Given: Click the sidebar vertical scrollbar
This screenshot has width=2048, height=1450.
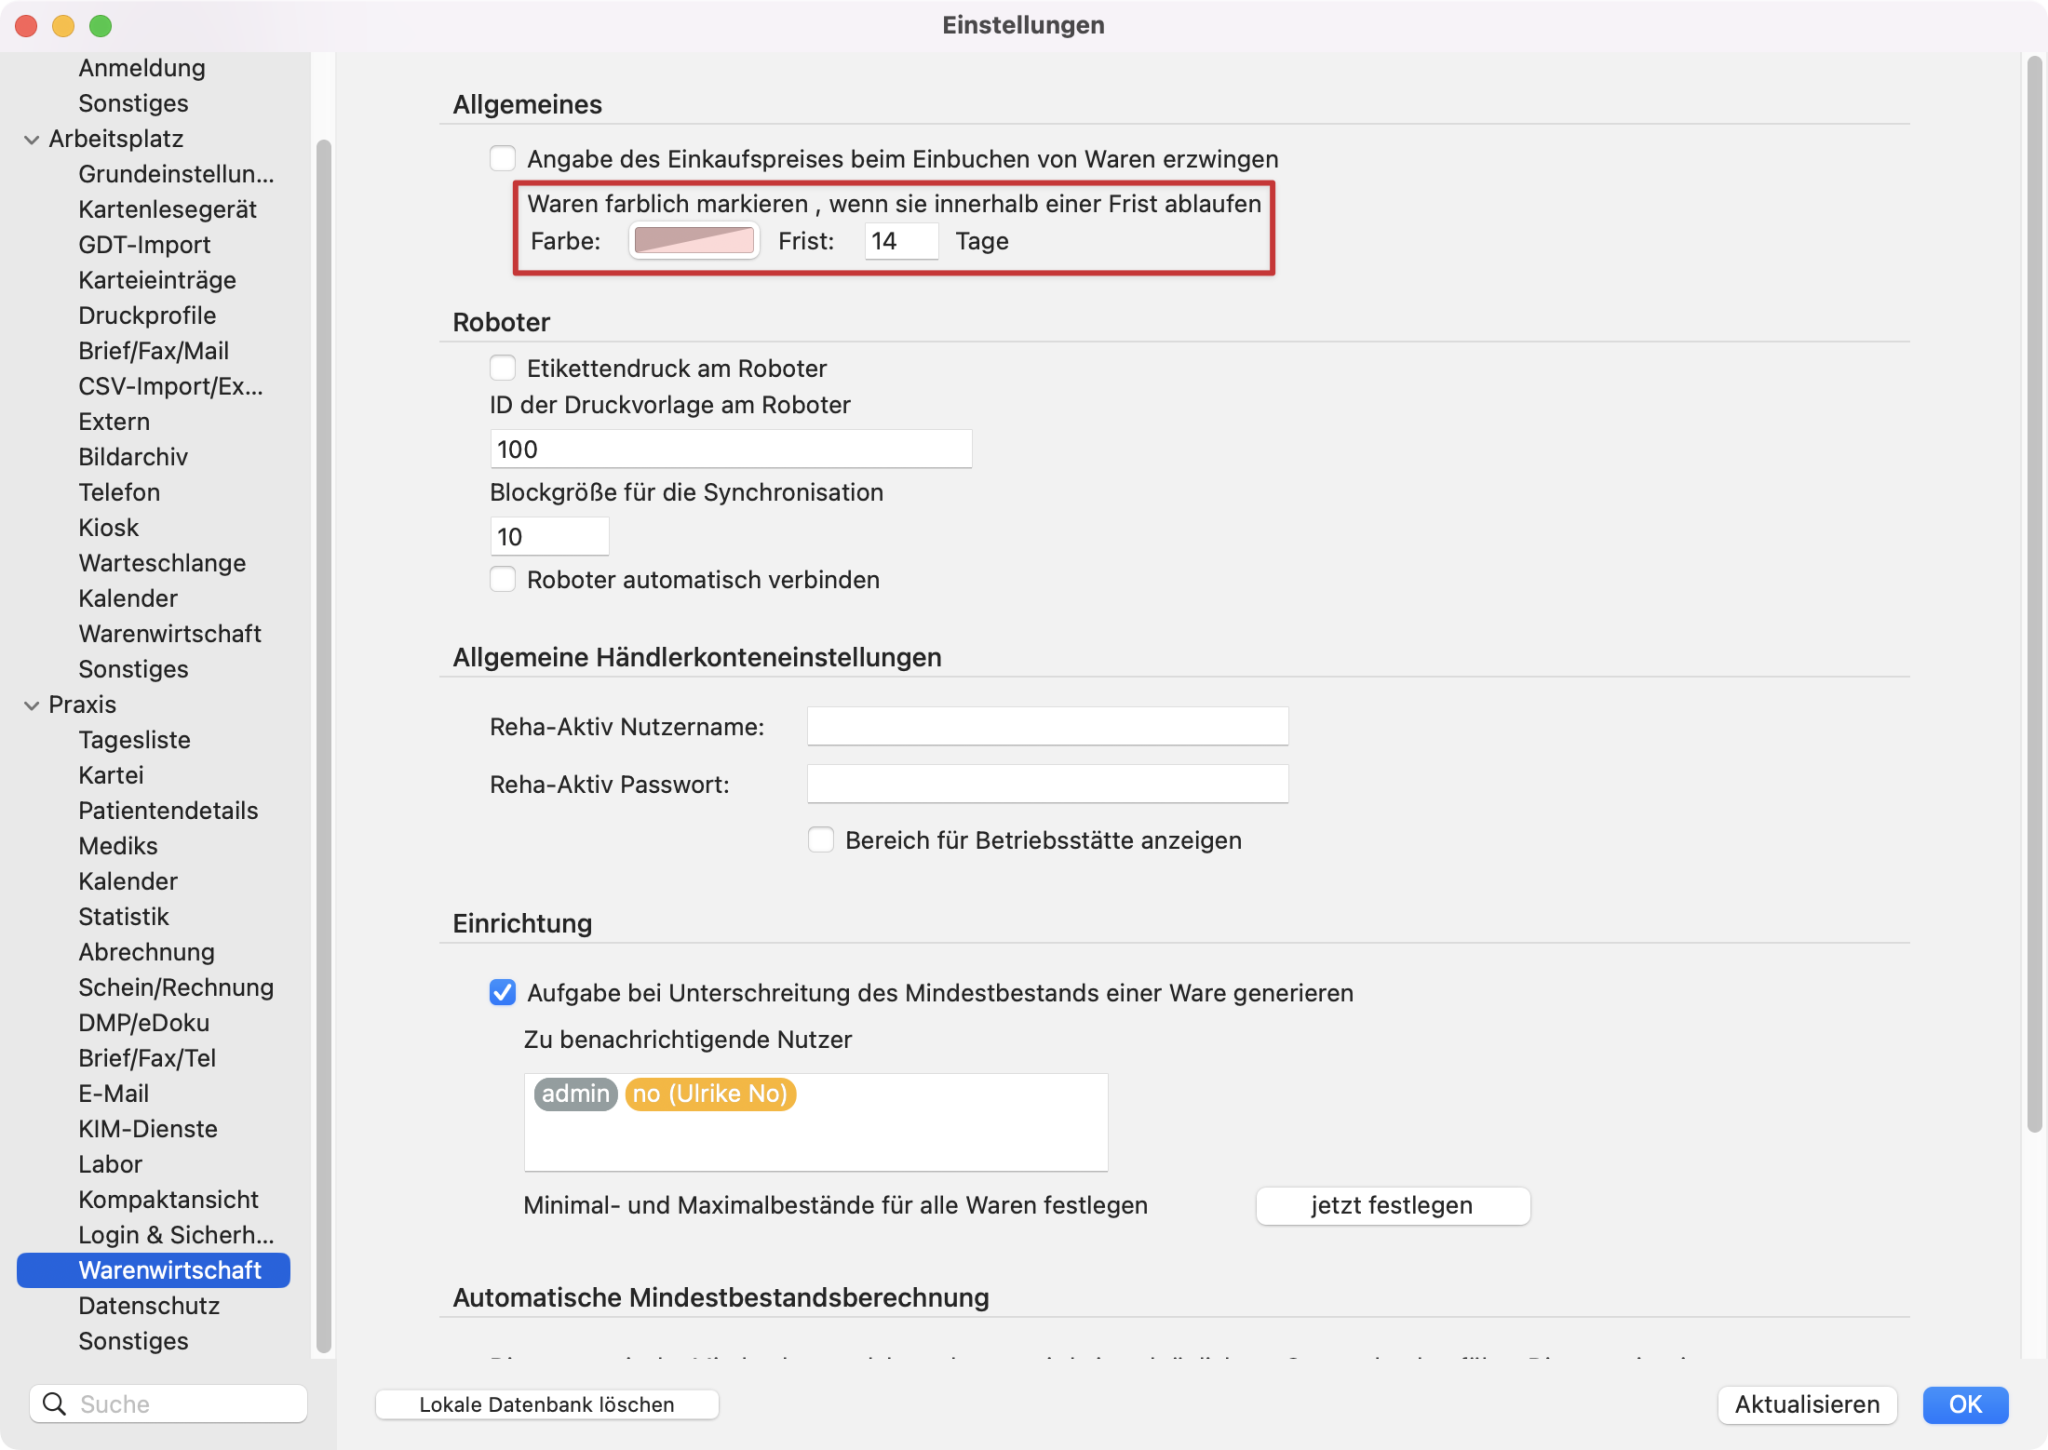Looking at the screenshot, I should (323, 745).
